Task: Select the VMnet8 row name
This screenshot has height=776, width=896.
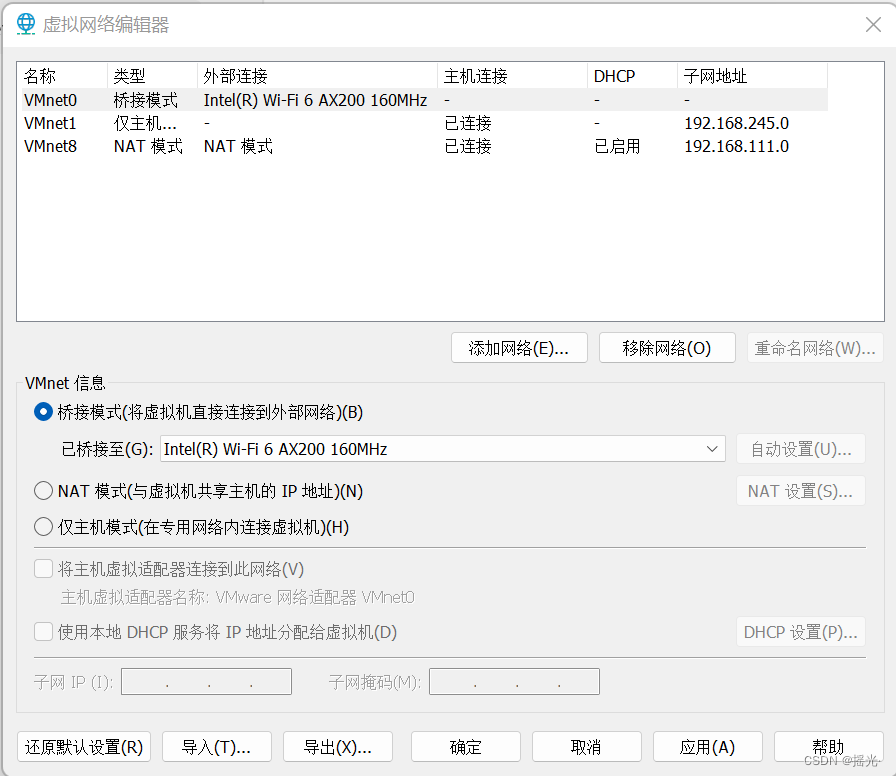Action: click(x=50, y=146)
